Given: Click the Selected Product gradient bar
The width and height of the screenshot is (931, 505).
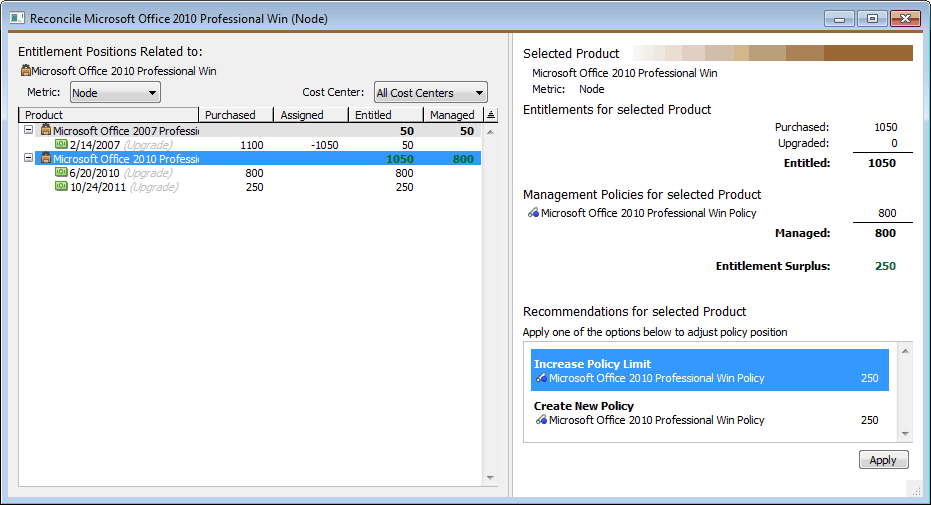Looking at the screenshot, I should coord(772,53).
